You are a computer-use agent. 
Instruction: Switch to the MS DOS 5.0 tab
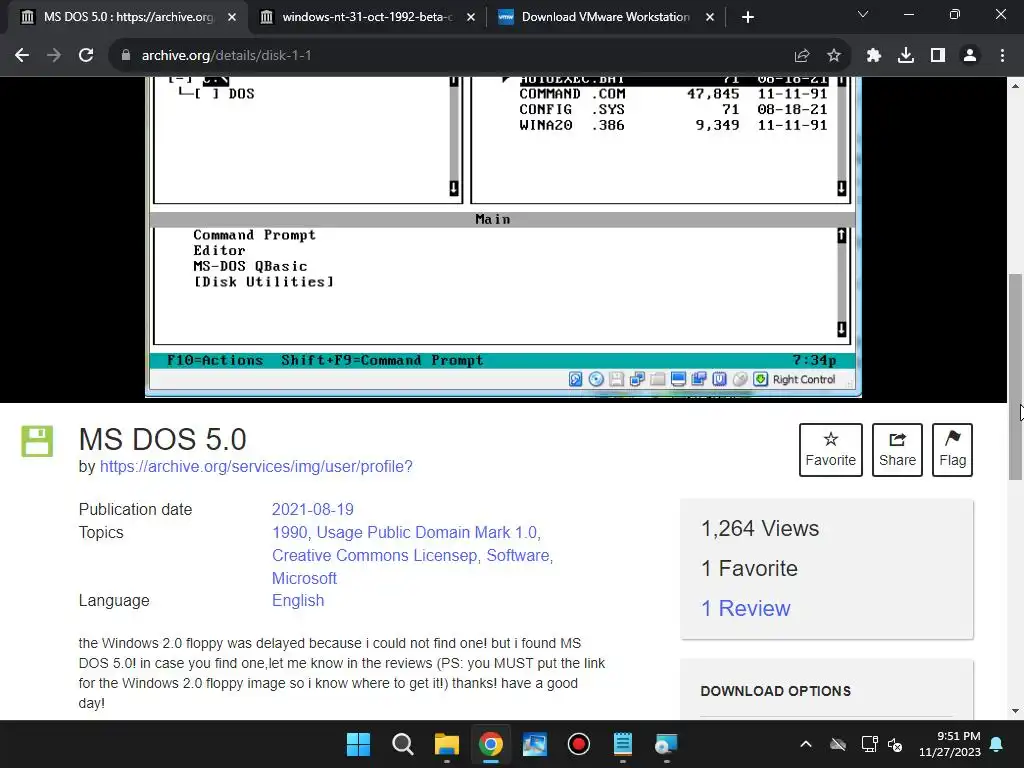(128, 17)
